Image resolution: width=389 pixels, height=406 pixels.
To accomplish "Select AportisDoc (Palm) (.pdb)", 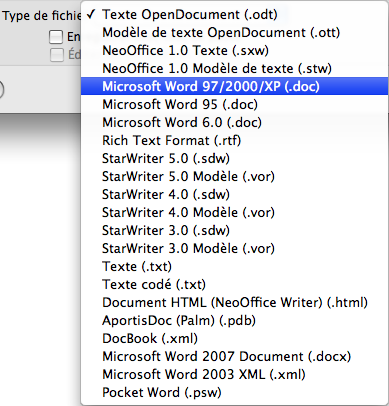I will pos(234,321).
